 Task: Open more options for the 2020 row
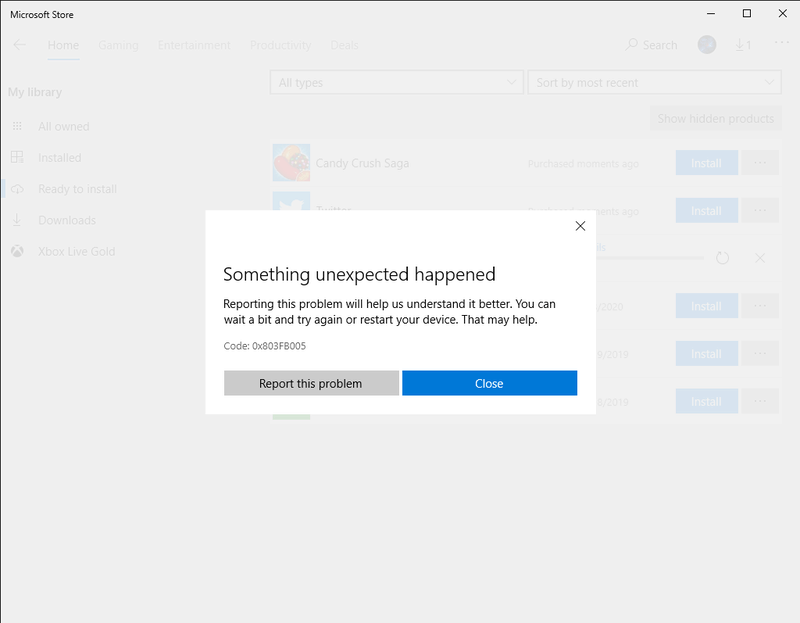pyautogui.click(x=760, y=306)
